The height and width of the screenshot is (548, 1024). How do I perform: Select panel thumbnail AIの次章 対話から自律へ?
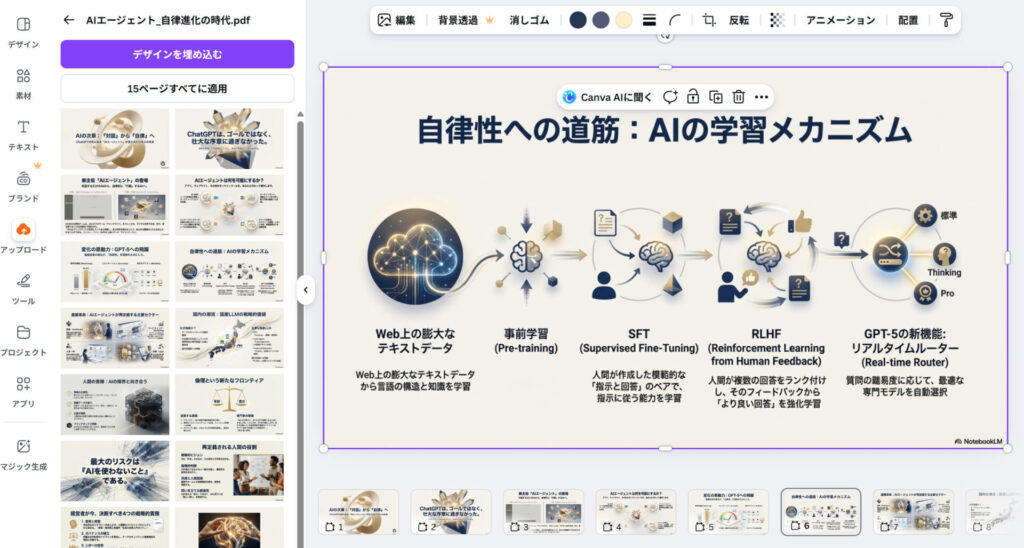pyautogui.click(x=115, y=138)
